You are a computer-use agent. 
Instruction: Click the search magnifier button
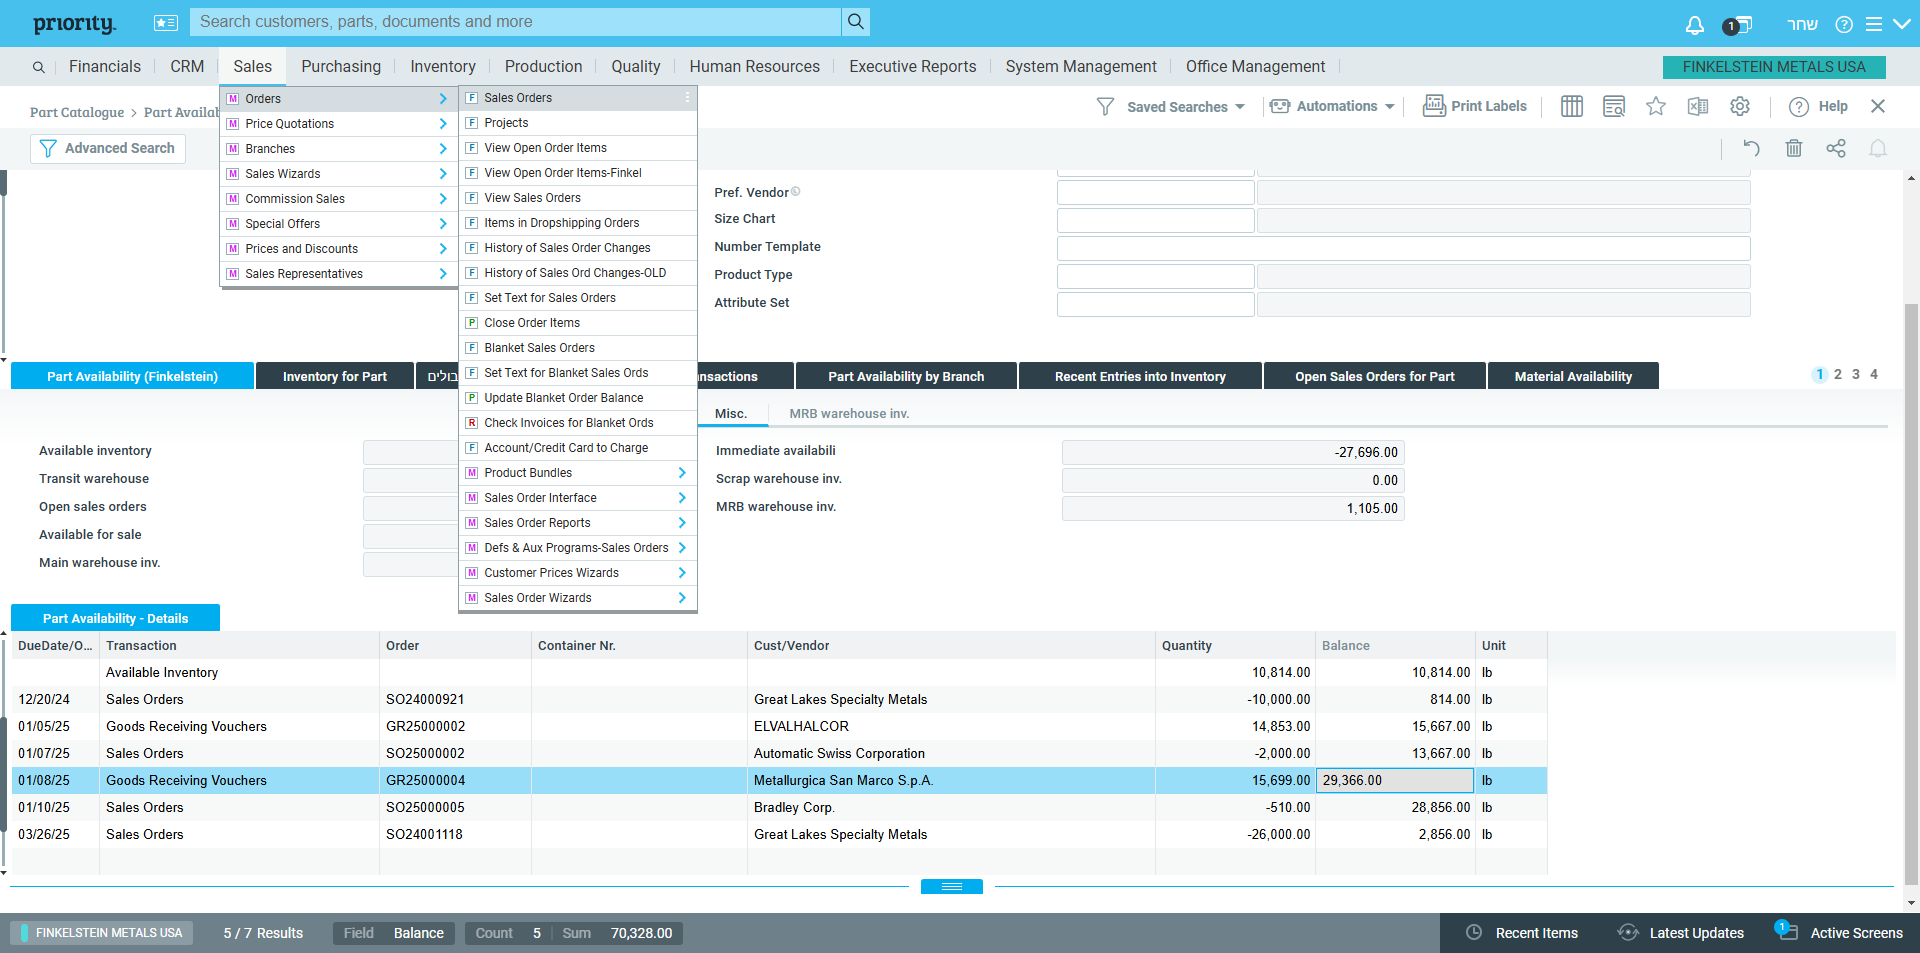click(x=856, y=22)
